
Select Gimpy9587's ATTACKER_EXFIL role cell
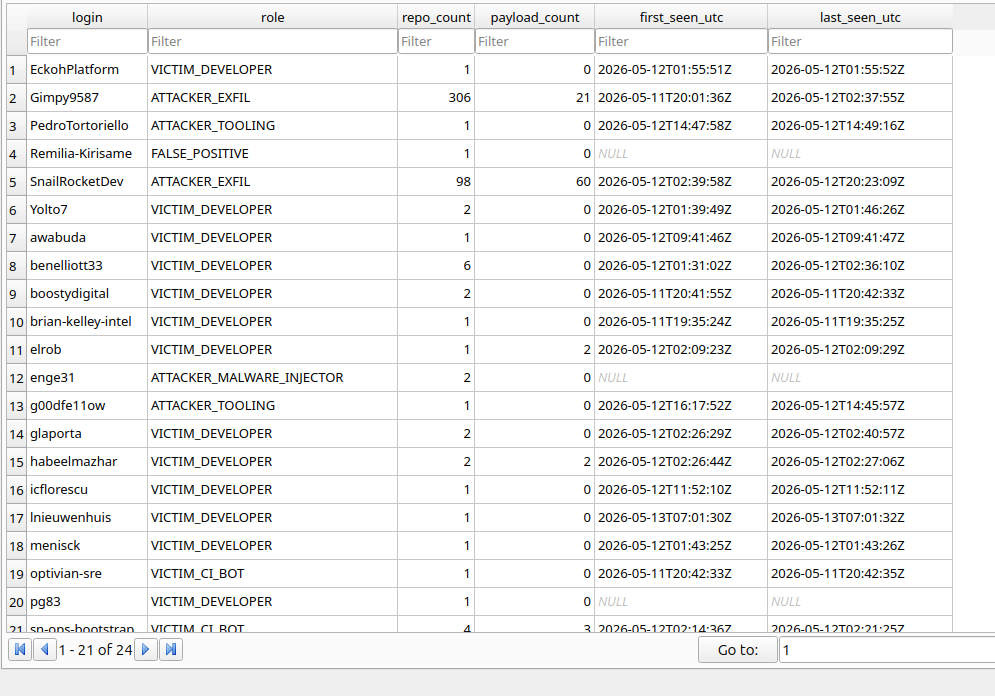pyautogui.click(x=272, y=98)
